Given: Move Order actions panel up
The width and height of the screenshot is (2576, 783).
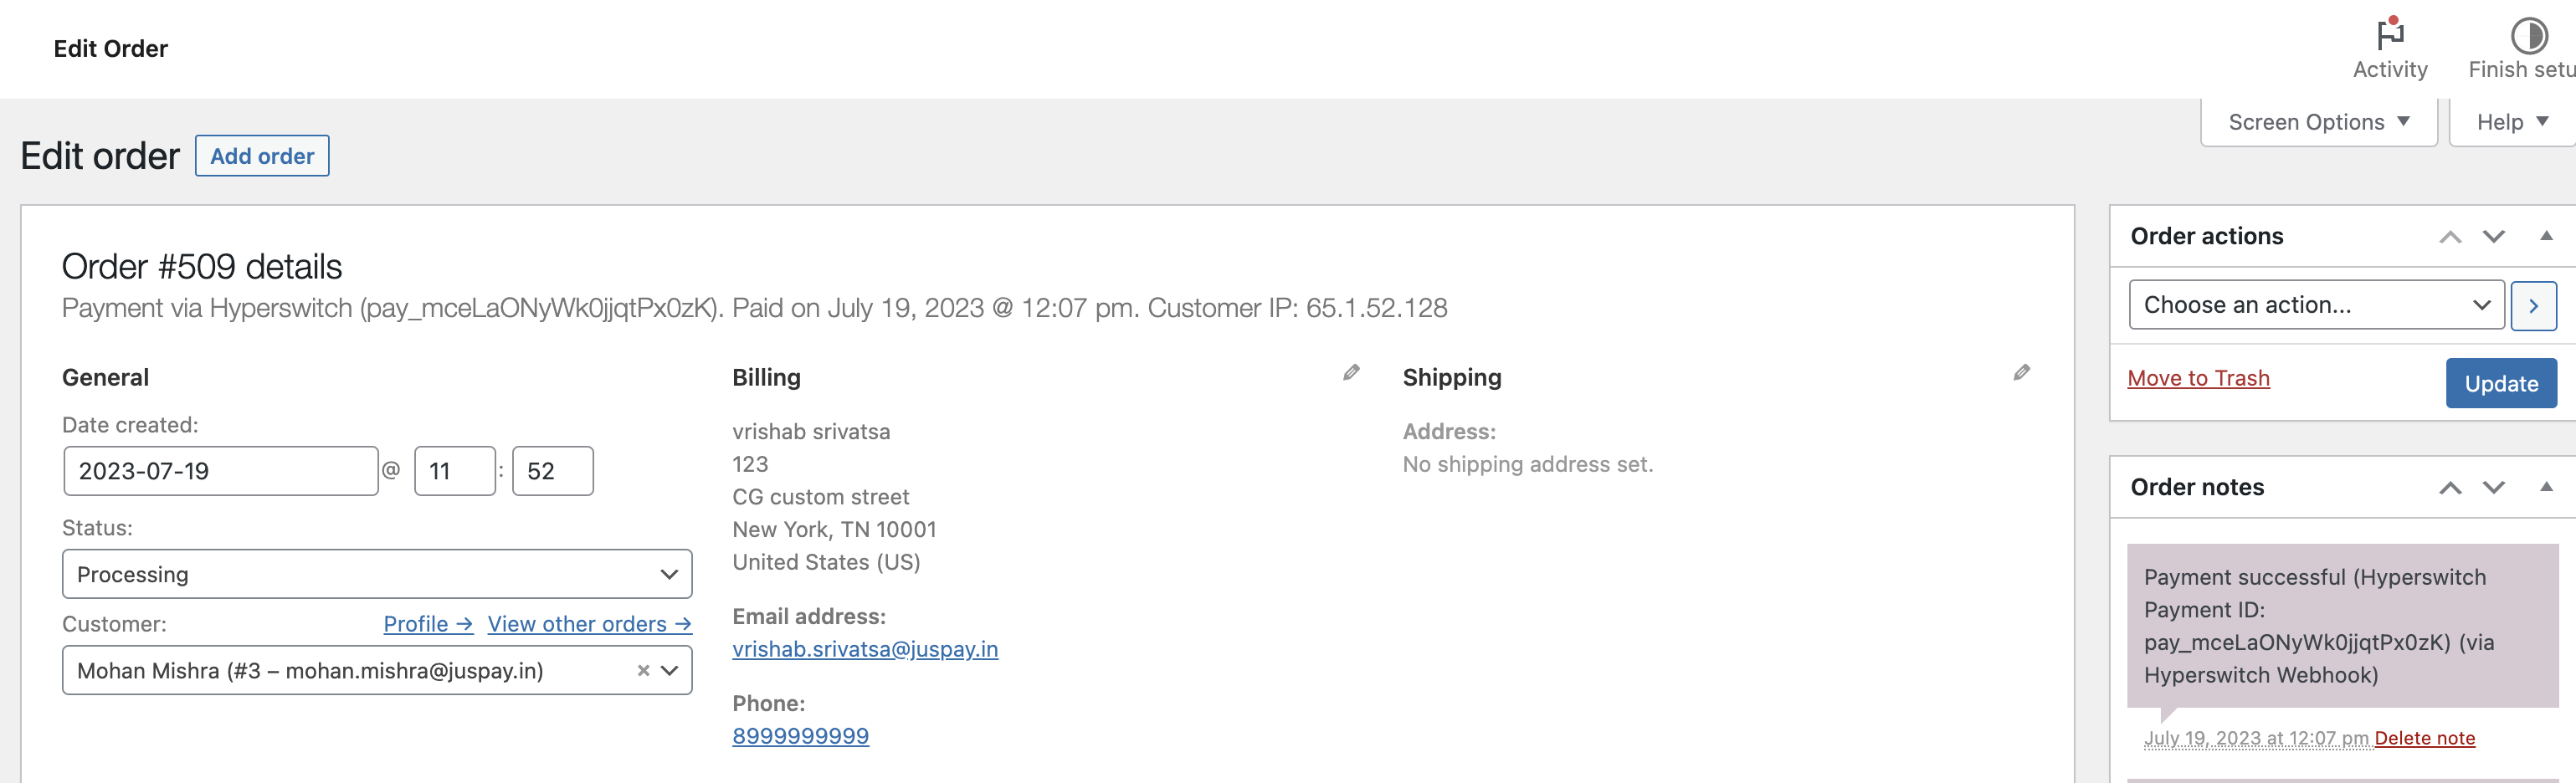Looking at the screenshot, I should (x=2449, y=237).
